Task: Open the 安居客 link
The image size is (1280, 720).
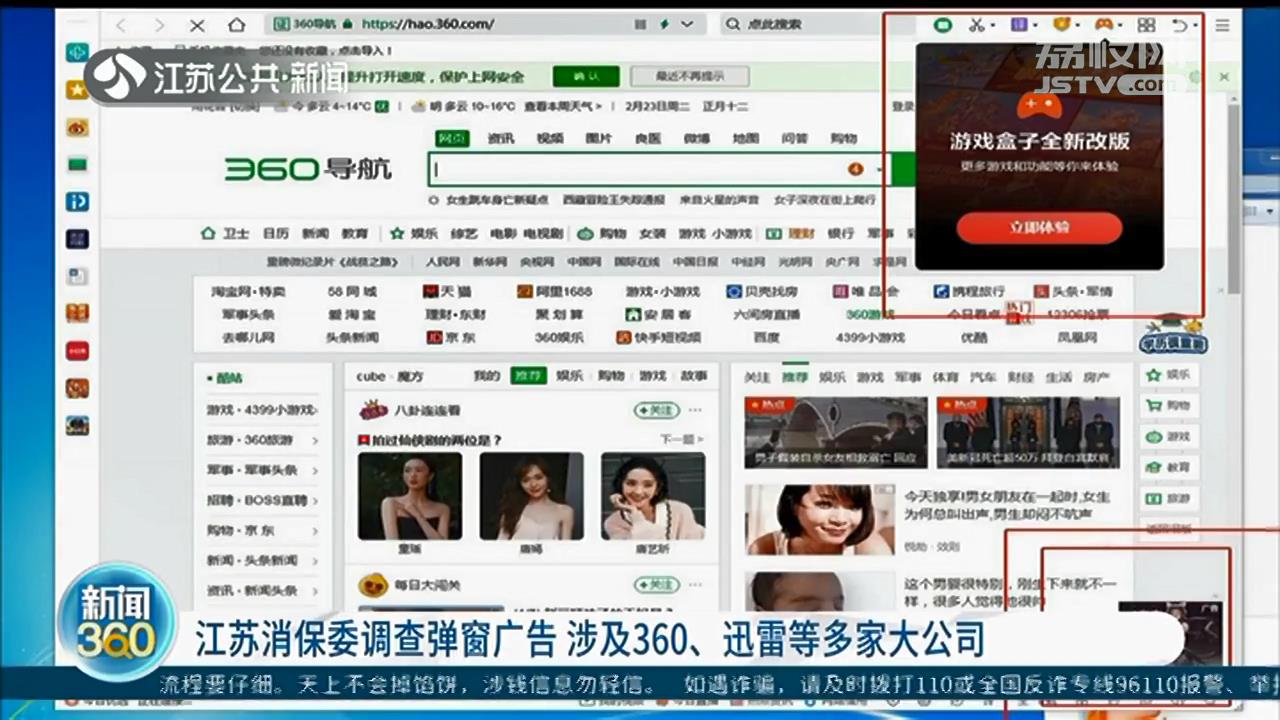Action: [658, 314]
